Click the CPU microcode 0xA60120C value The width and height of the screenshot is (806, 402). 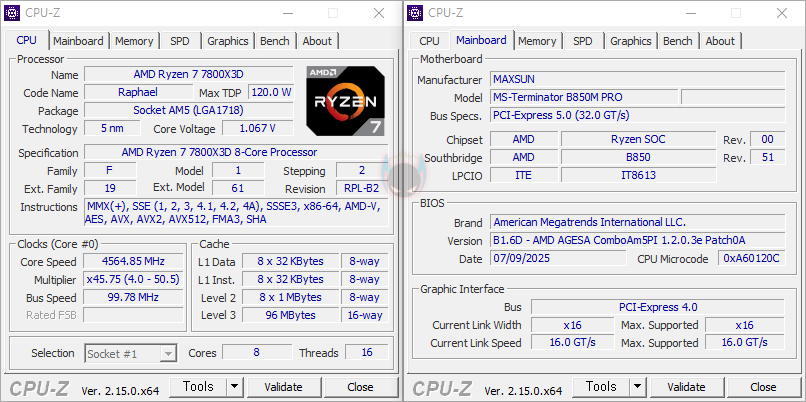752,258
